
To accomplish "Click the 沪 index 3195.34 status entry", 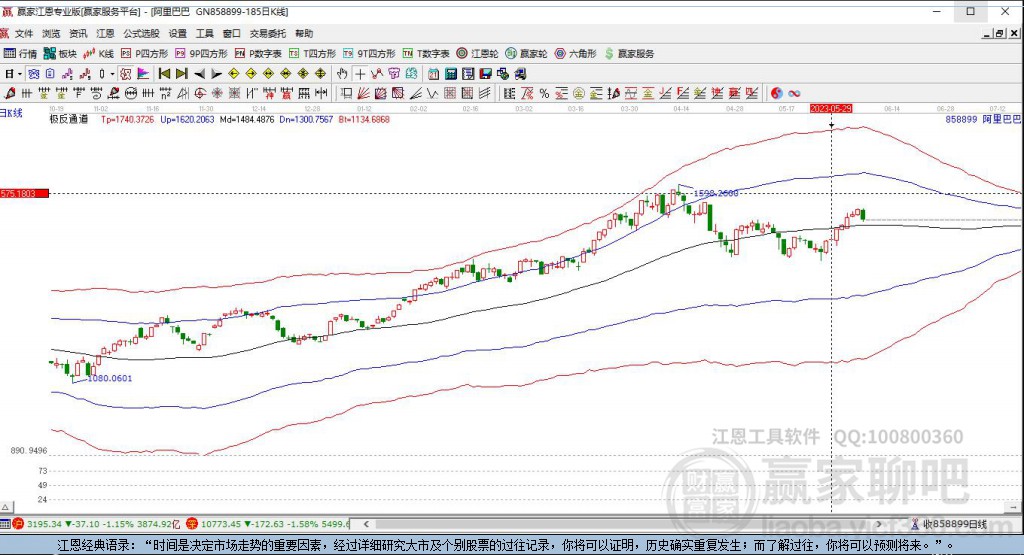I will (95, 524).
